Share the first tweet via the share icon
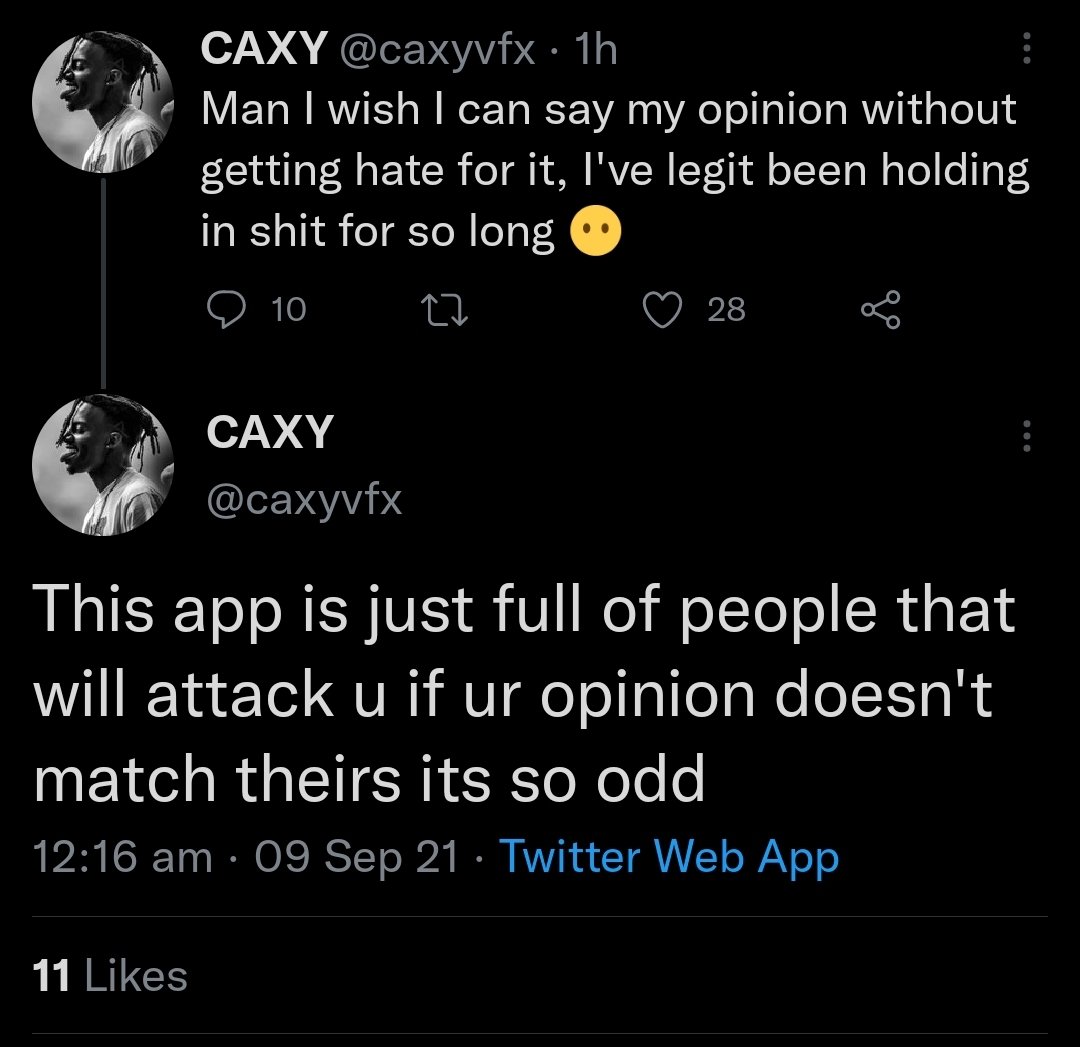This screenshot has width=1080, height=1047. tap(880, 311)
